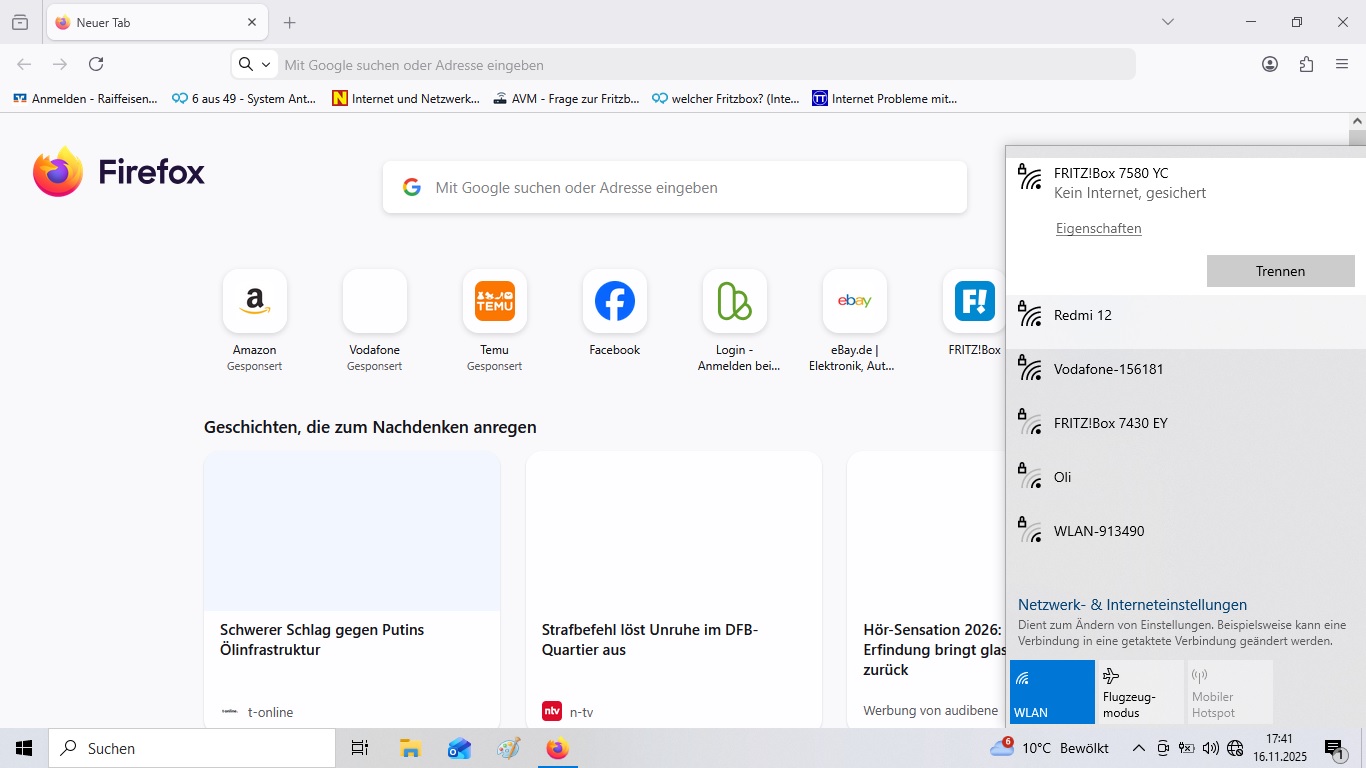Viewport: 1366px width, 768px height.
Task: Select the FRITZ!Box 7430 EY network
Action: [x=1186, y=430]
